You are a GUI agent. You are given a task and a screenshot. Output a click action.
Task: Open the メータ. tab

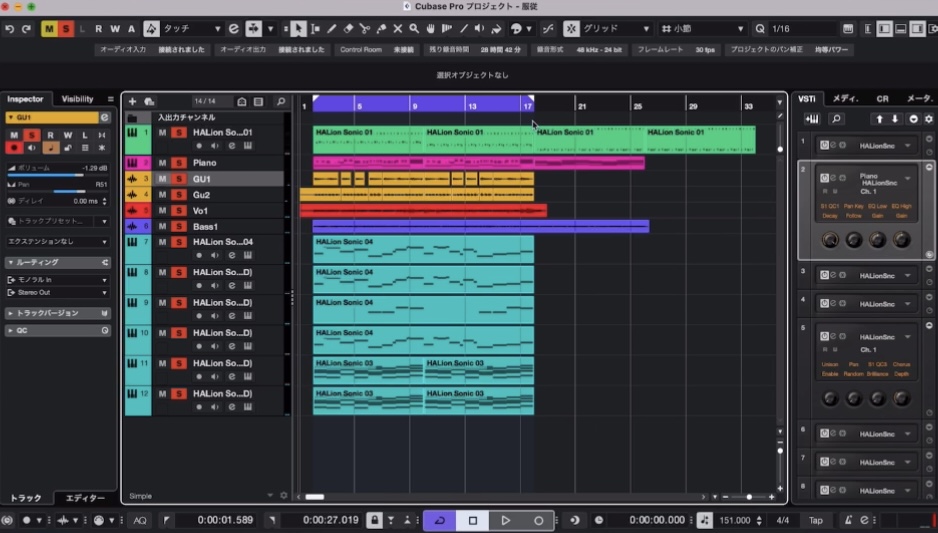tap(919, 99)
